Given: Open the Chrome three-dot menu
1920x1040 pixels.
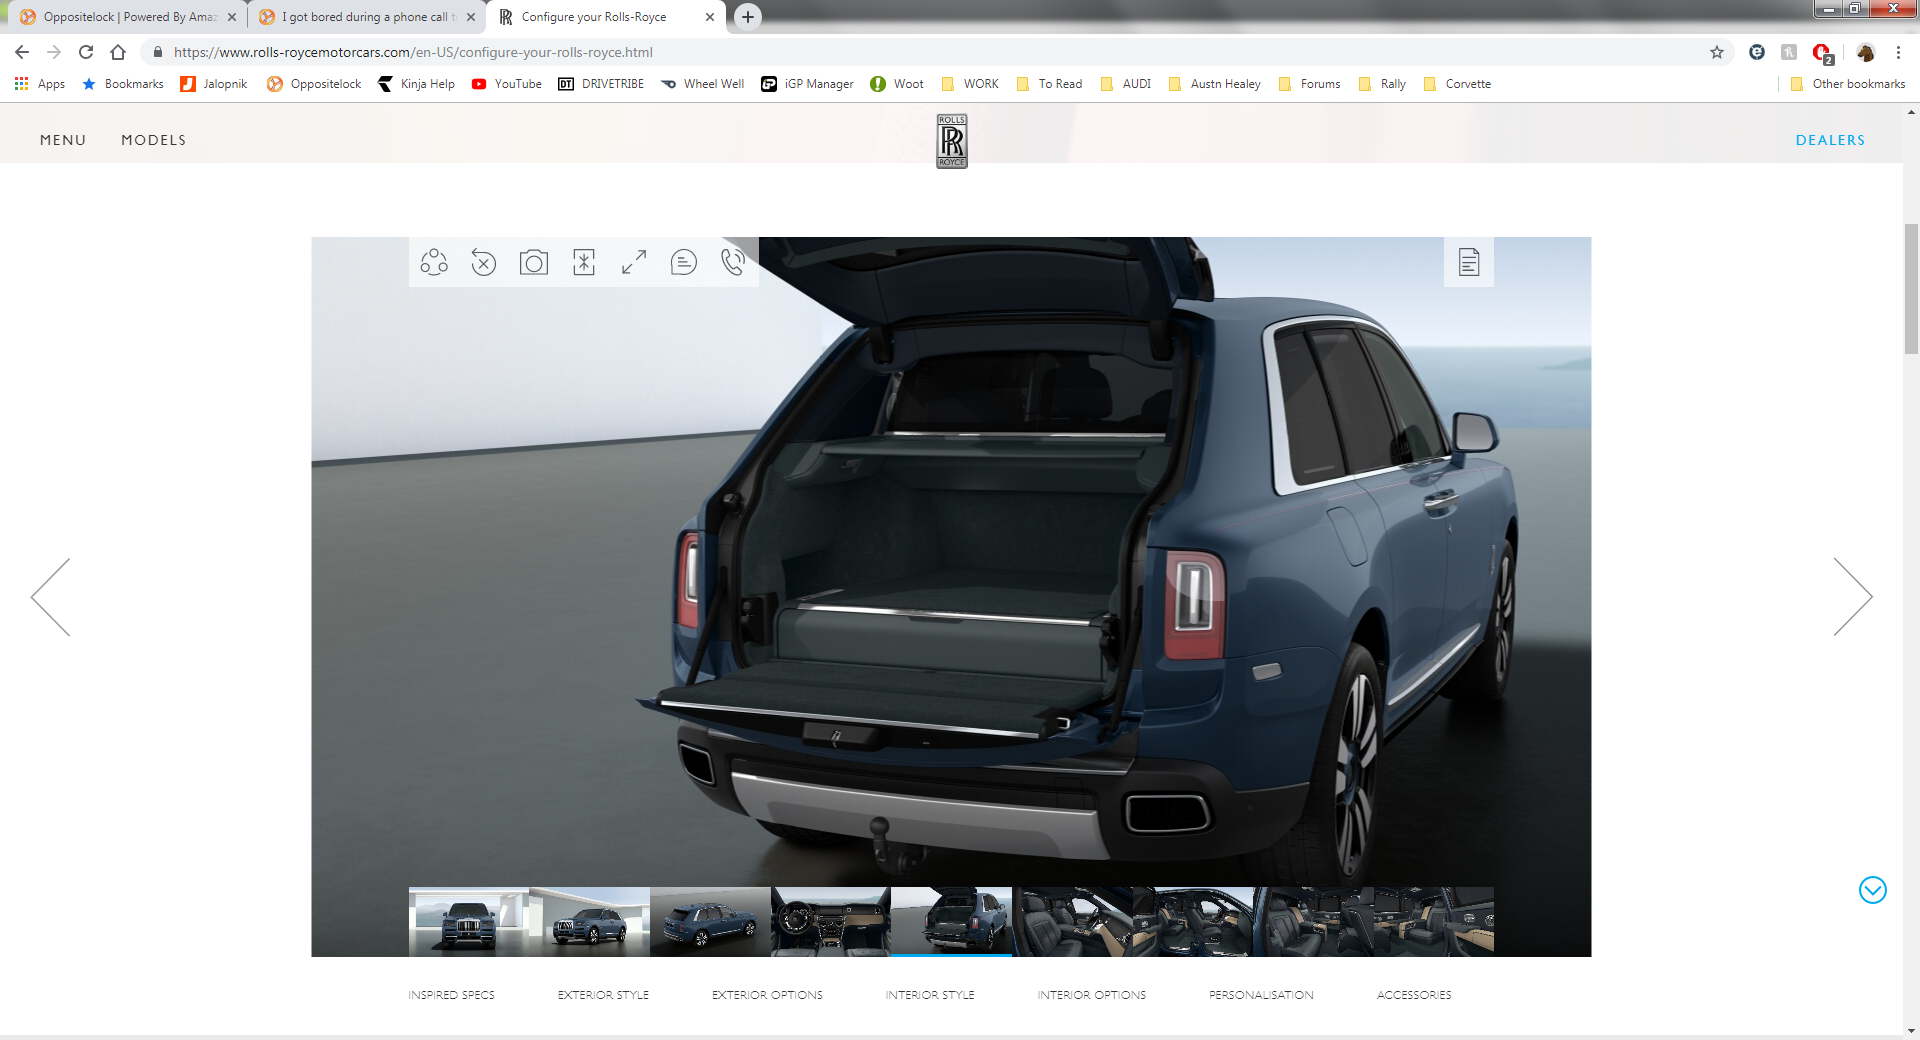Looking at the screenshot, I should [x=1898, y=52].
